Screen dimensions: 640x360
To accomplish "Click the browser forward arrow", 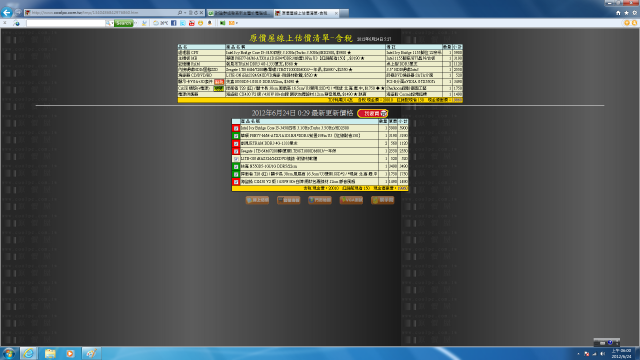I will tap(18, 13).
